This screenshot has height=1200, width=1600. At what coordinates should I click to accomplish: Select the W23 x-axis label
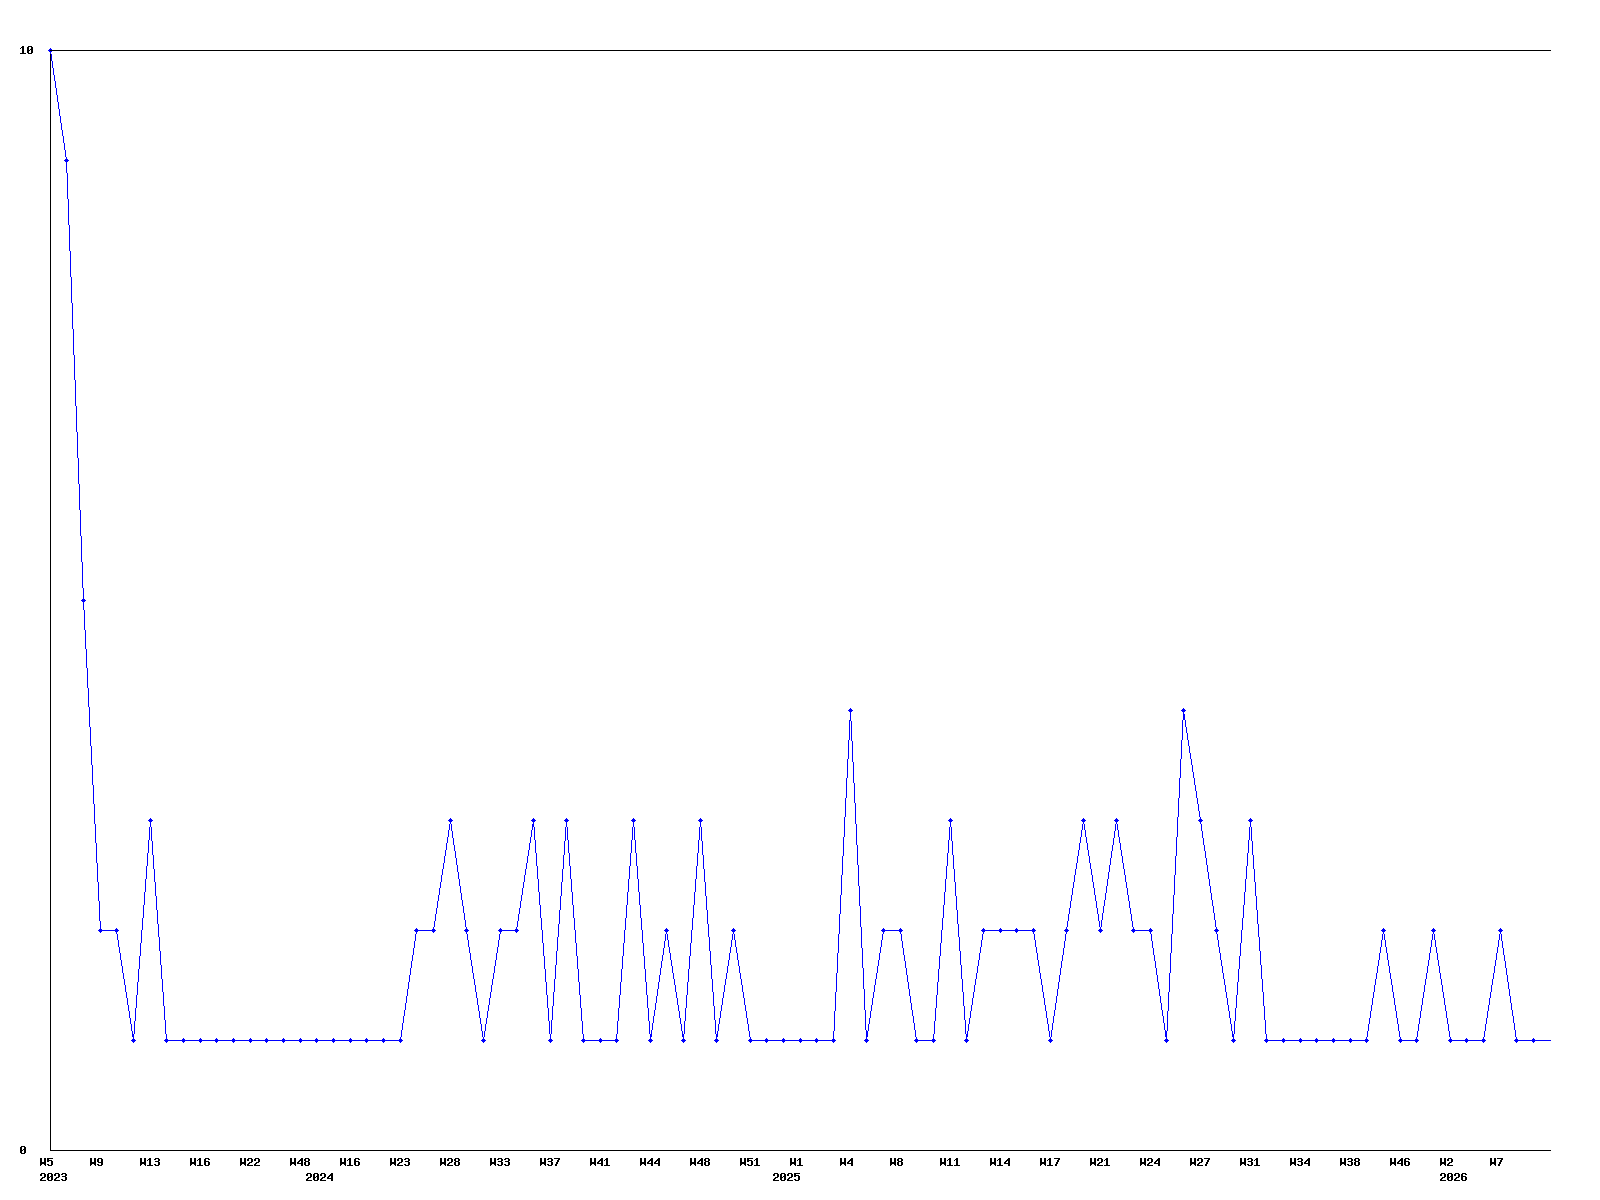point(400,1162)
